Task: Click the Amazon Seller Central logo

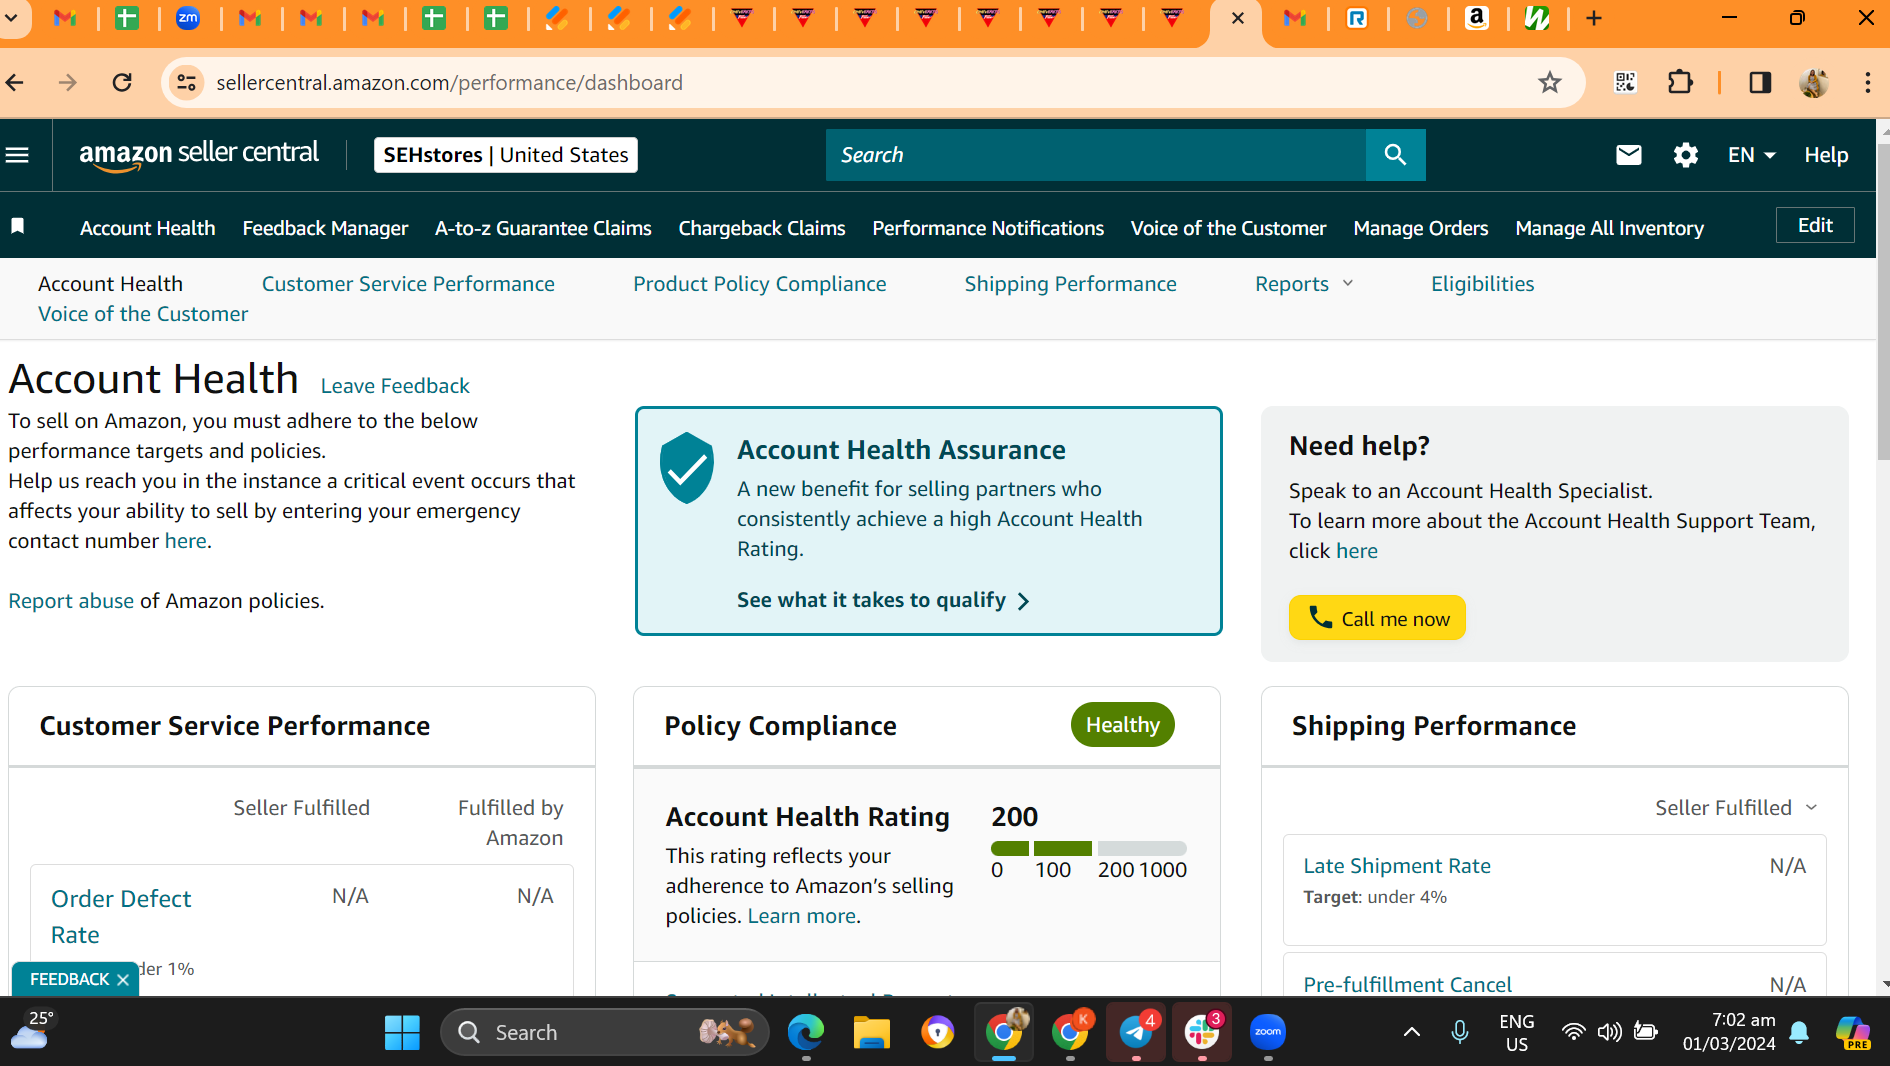Action: click(x=199, y=155)
